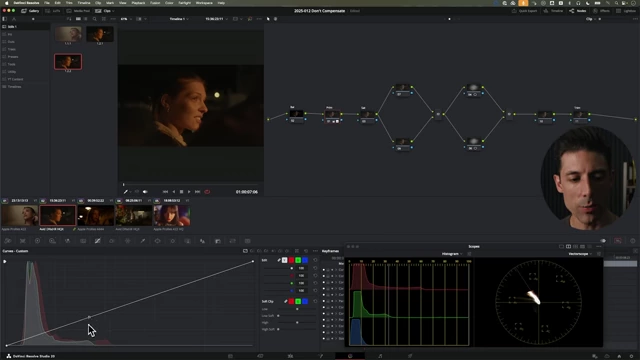Open the Power Window palette

[158, 241]
